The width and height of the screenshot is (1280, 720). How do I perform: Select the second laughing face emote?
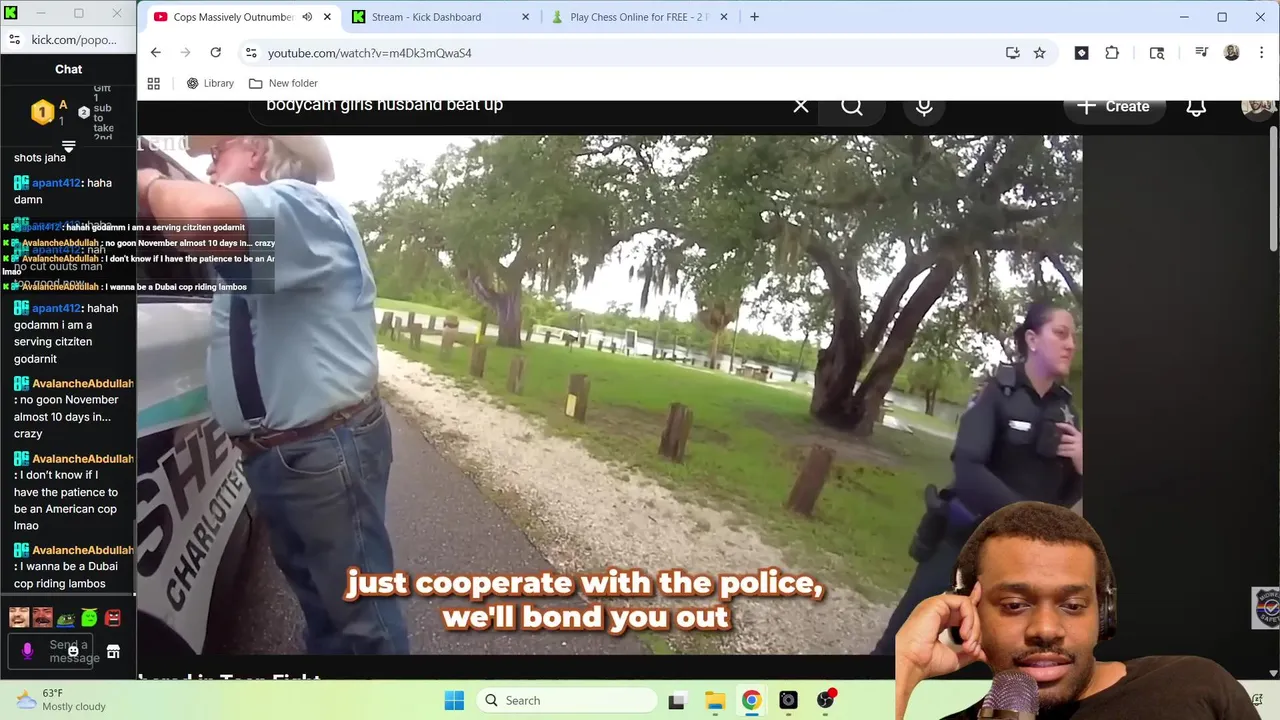click(x=42, y=617)
